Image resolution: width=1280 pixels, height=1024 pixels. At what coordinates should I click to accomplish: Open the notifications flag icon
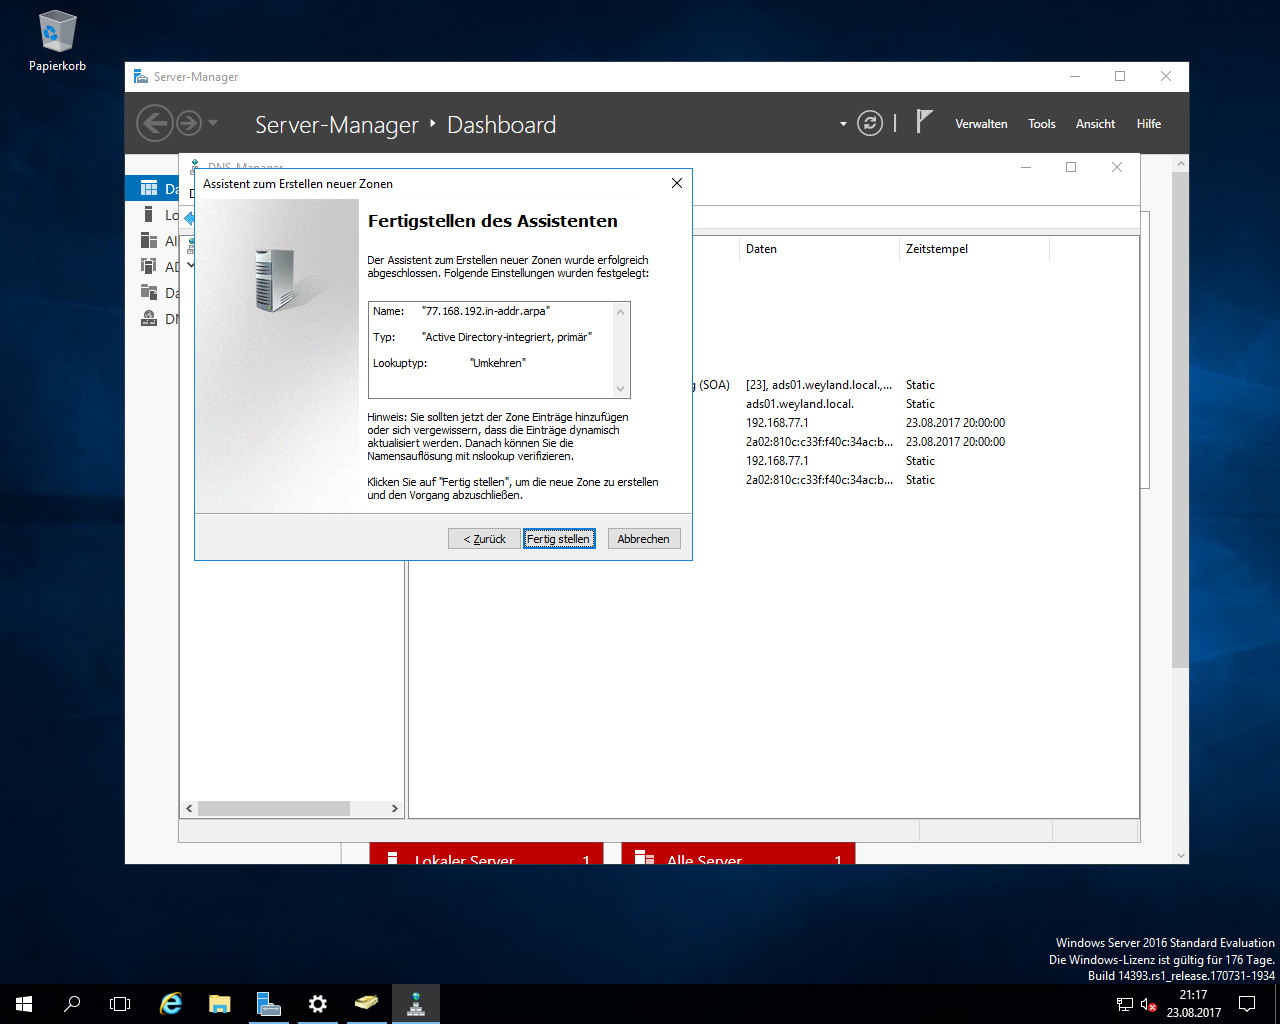[924, 122]
